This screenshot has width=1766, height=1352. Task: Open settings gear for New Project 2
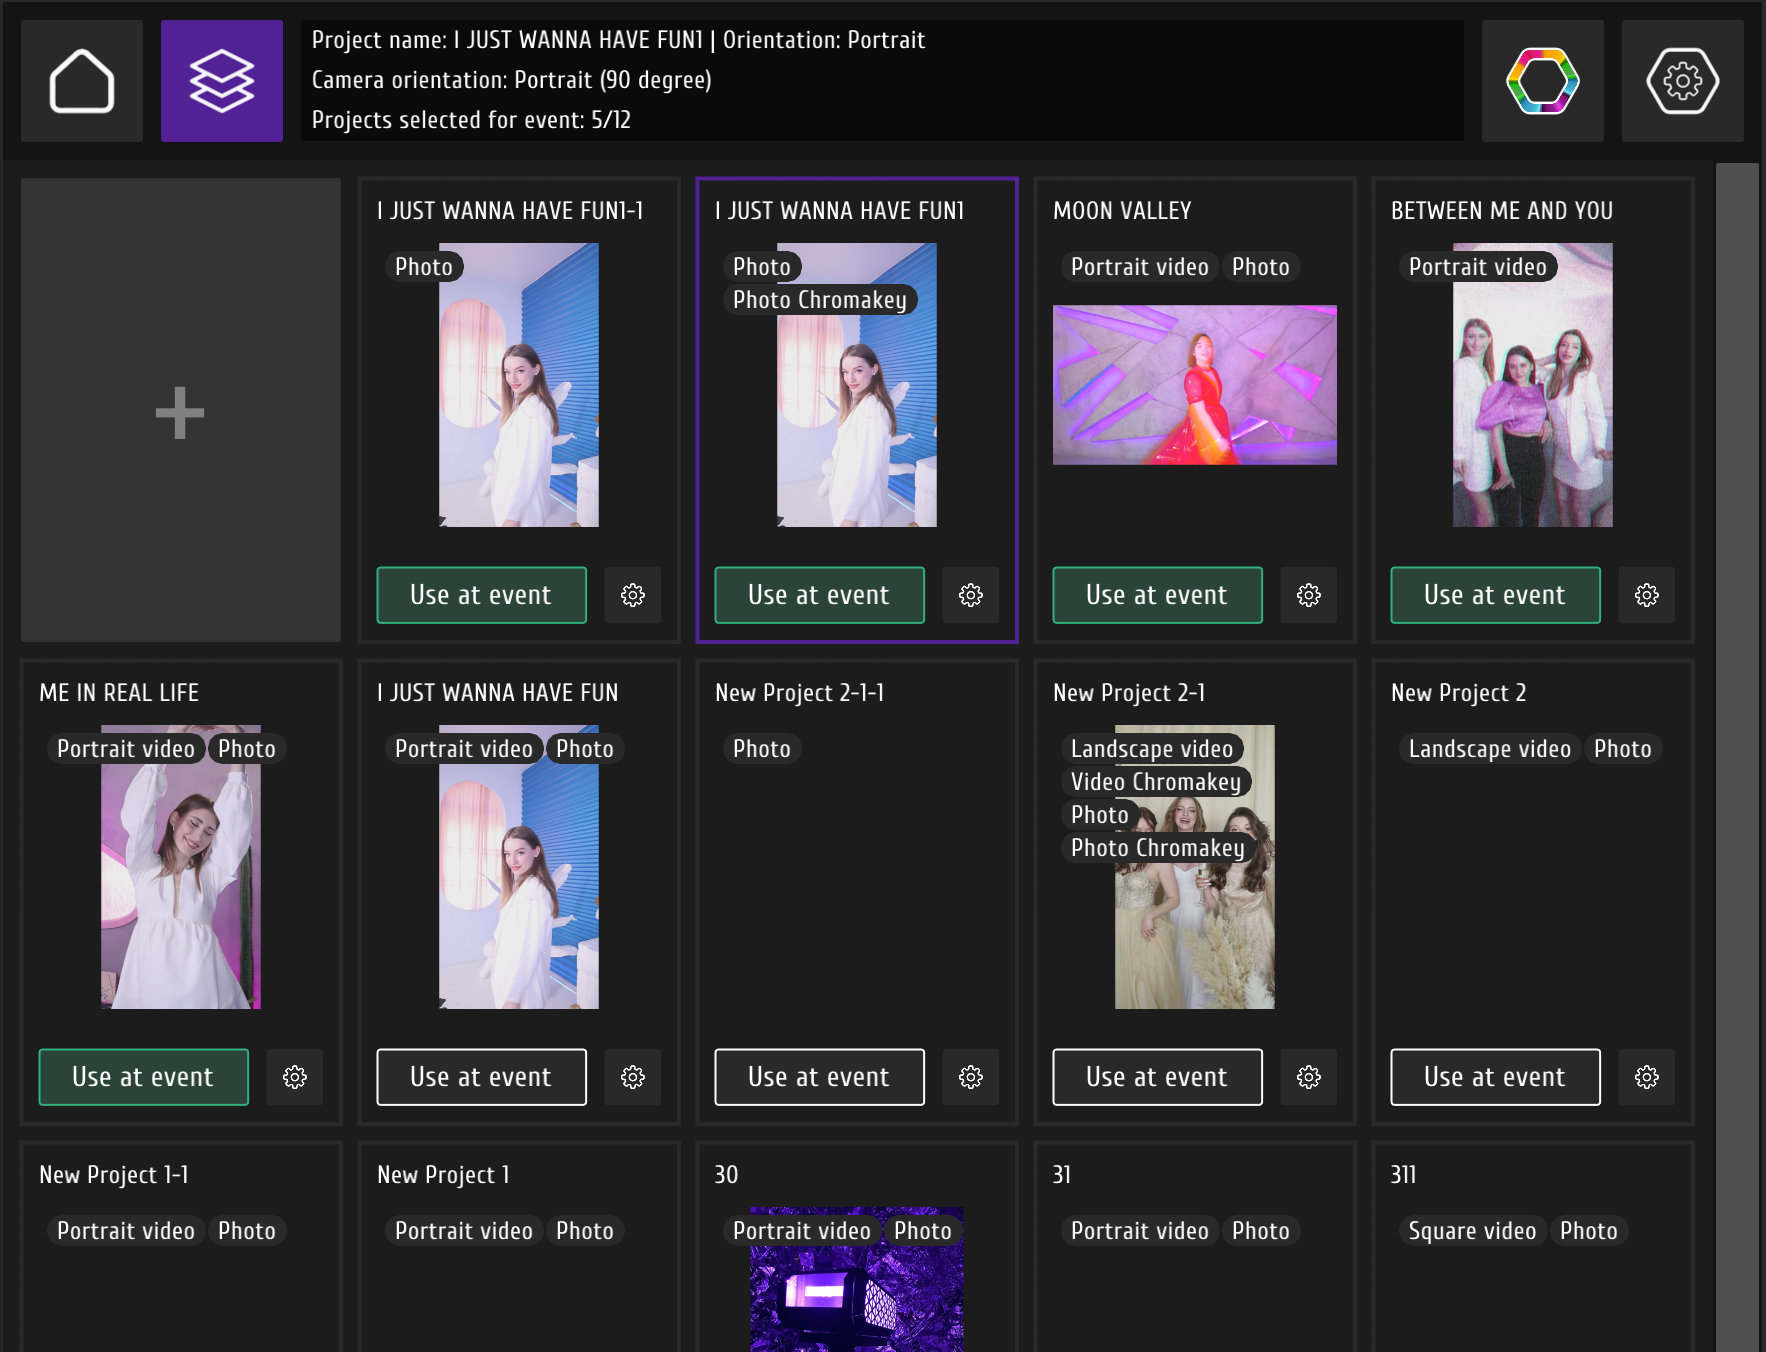pyautogui.click(x=1647, y=1077)
